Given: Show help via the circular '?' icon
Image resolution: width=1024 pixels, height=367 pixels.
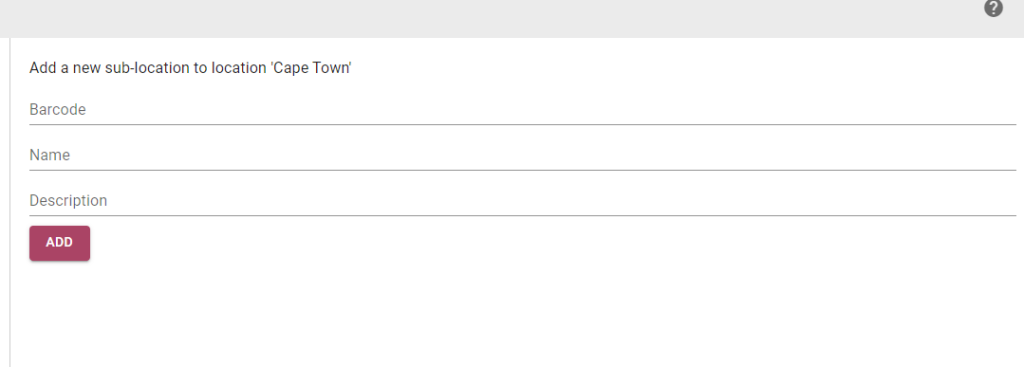Looking at the screenshot, I should (993, 8).
